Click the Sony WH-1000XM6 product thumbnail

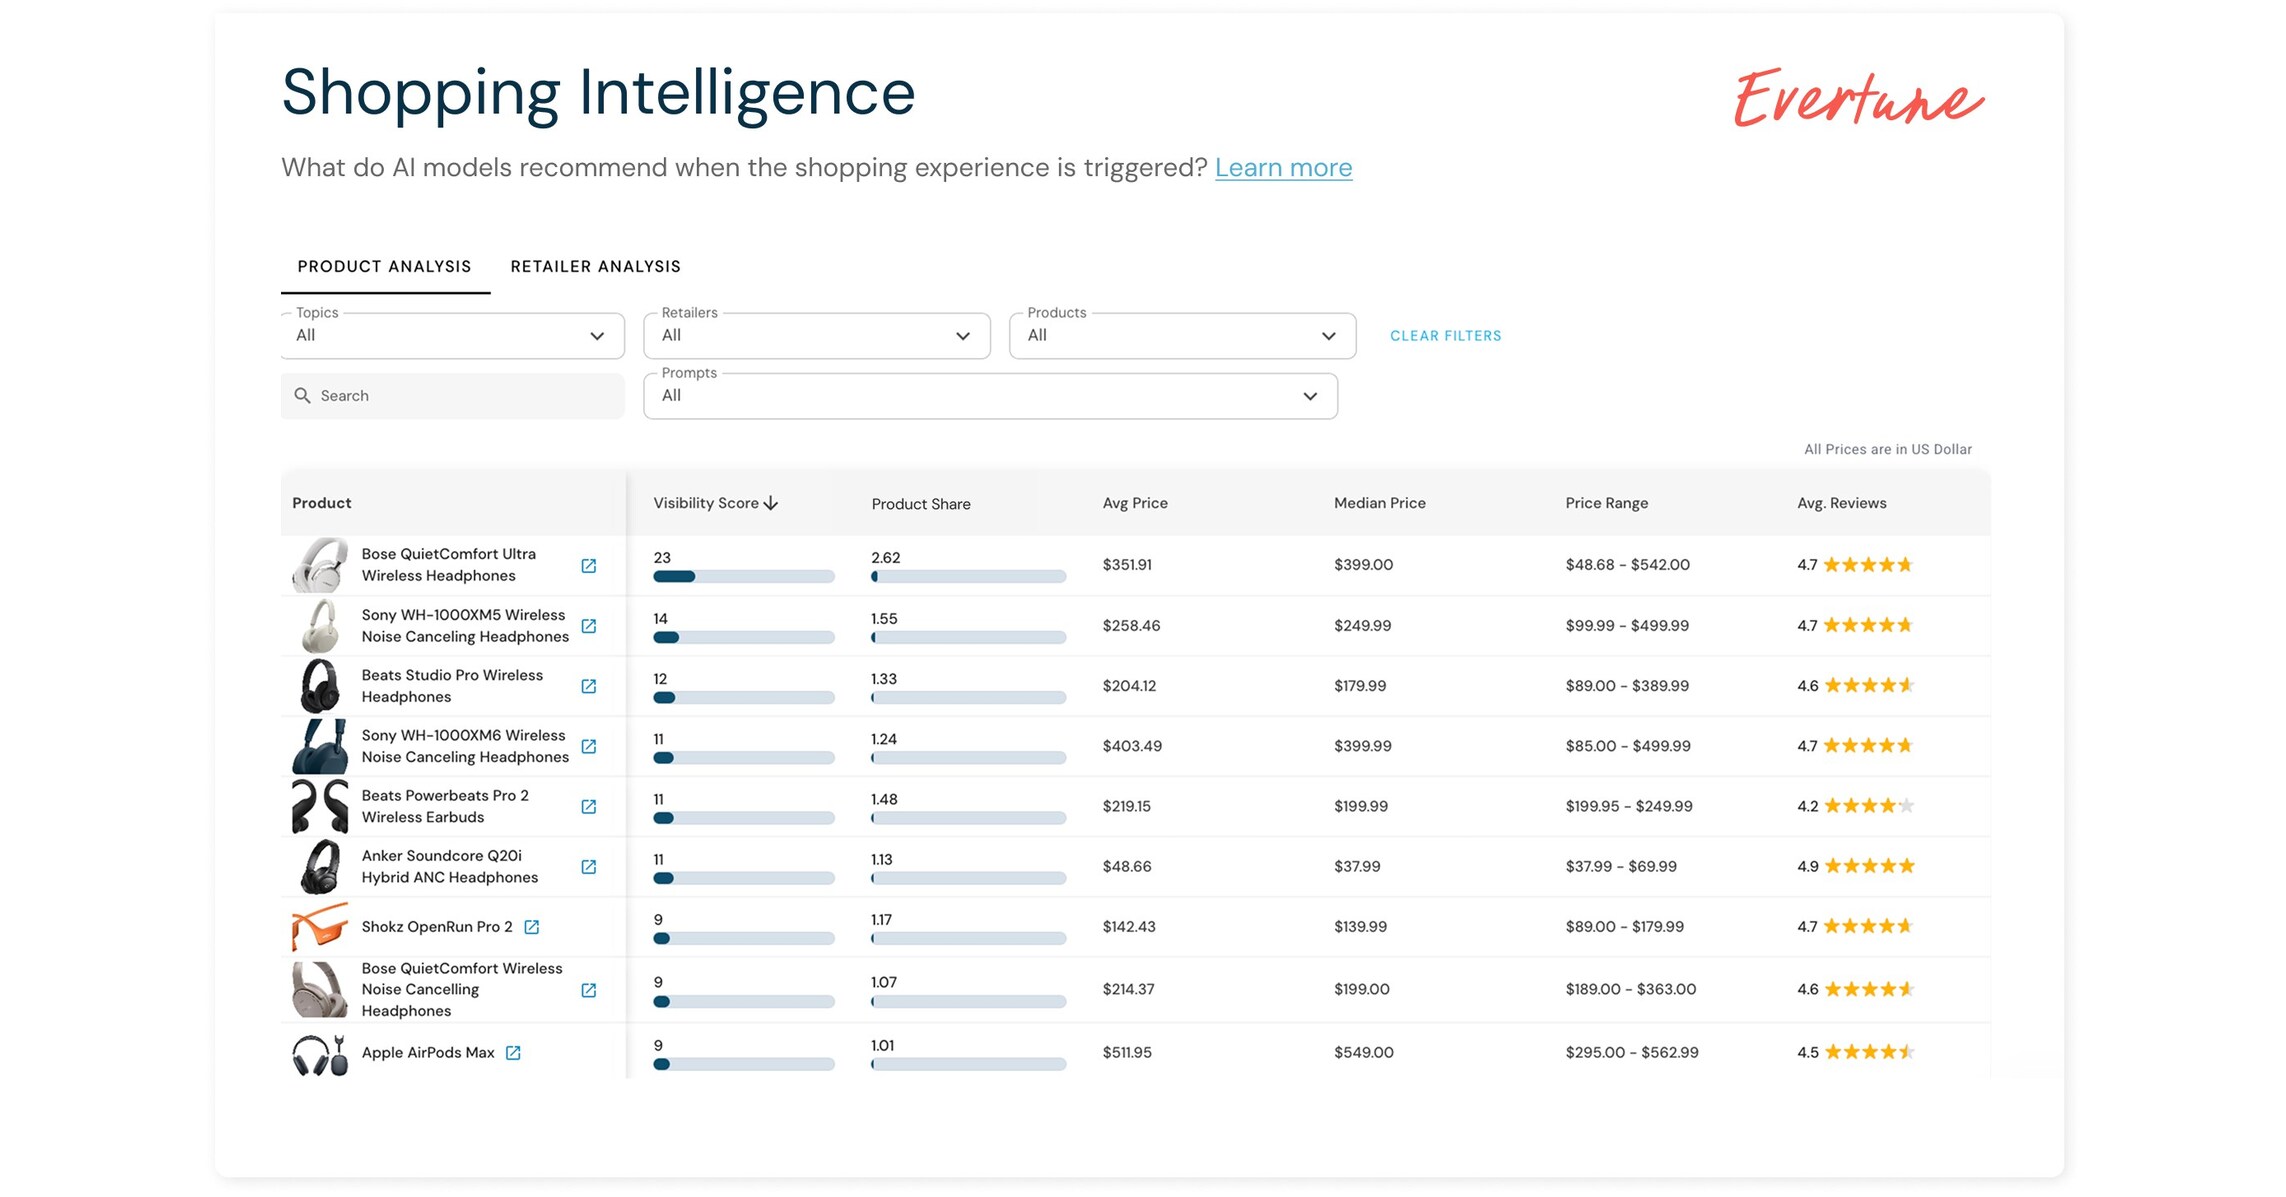[318, 746]
